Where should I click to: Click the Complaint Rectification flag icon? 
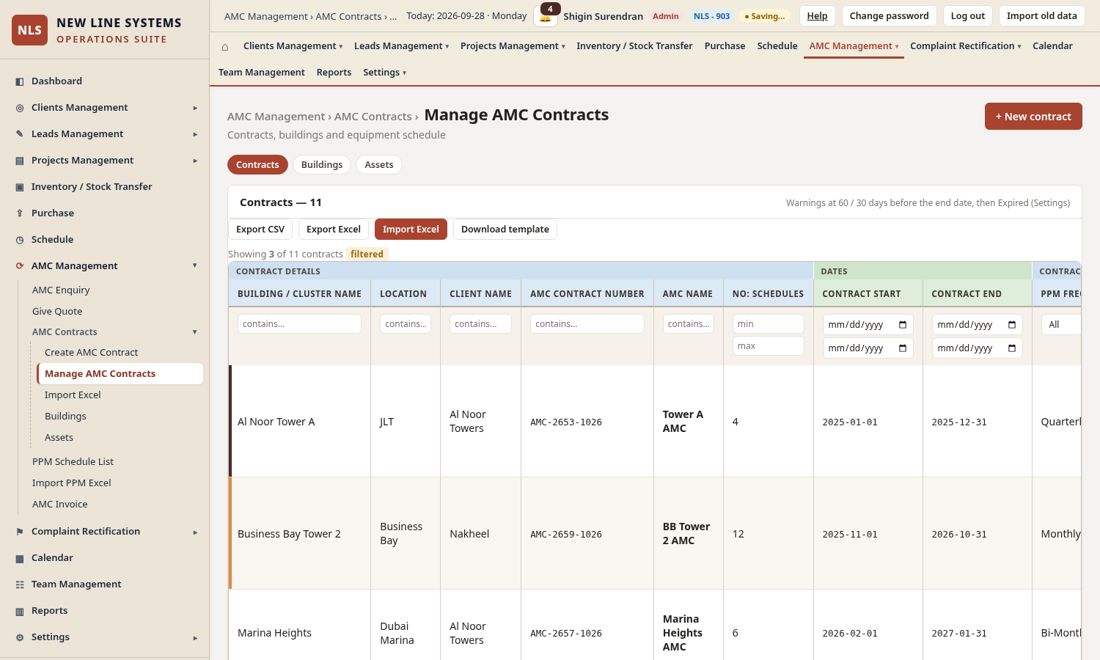click(20, 532)
